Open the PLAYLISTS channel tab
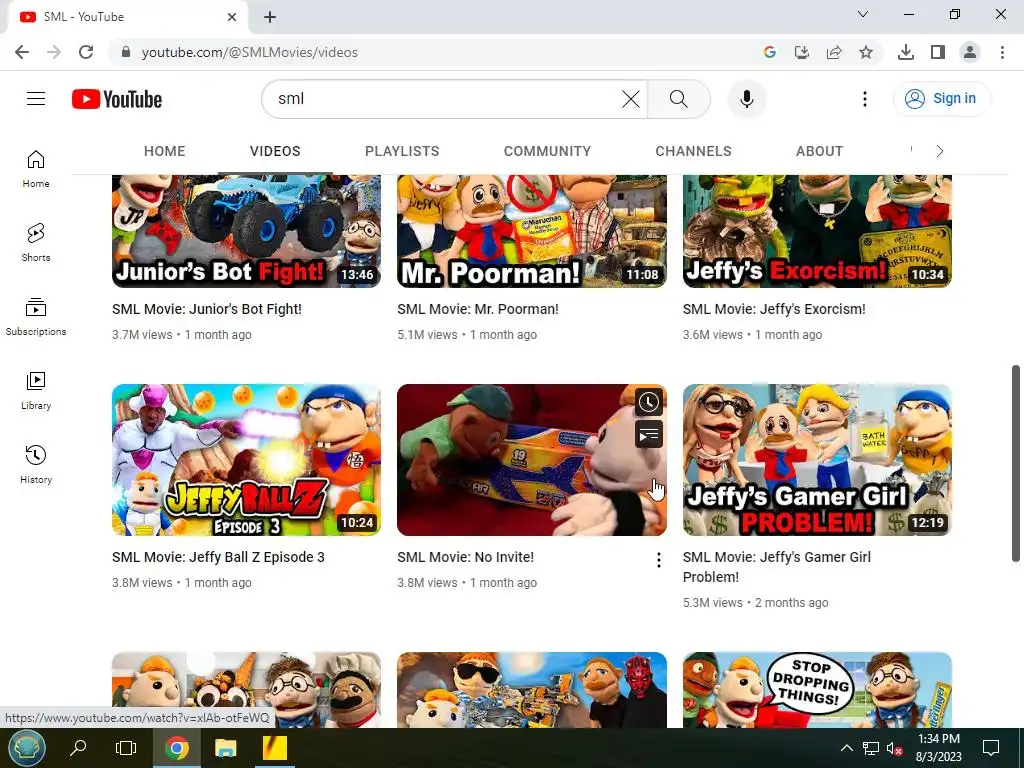1024x768 pixels. coord(402,152)
